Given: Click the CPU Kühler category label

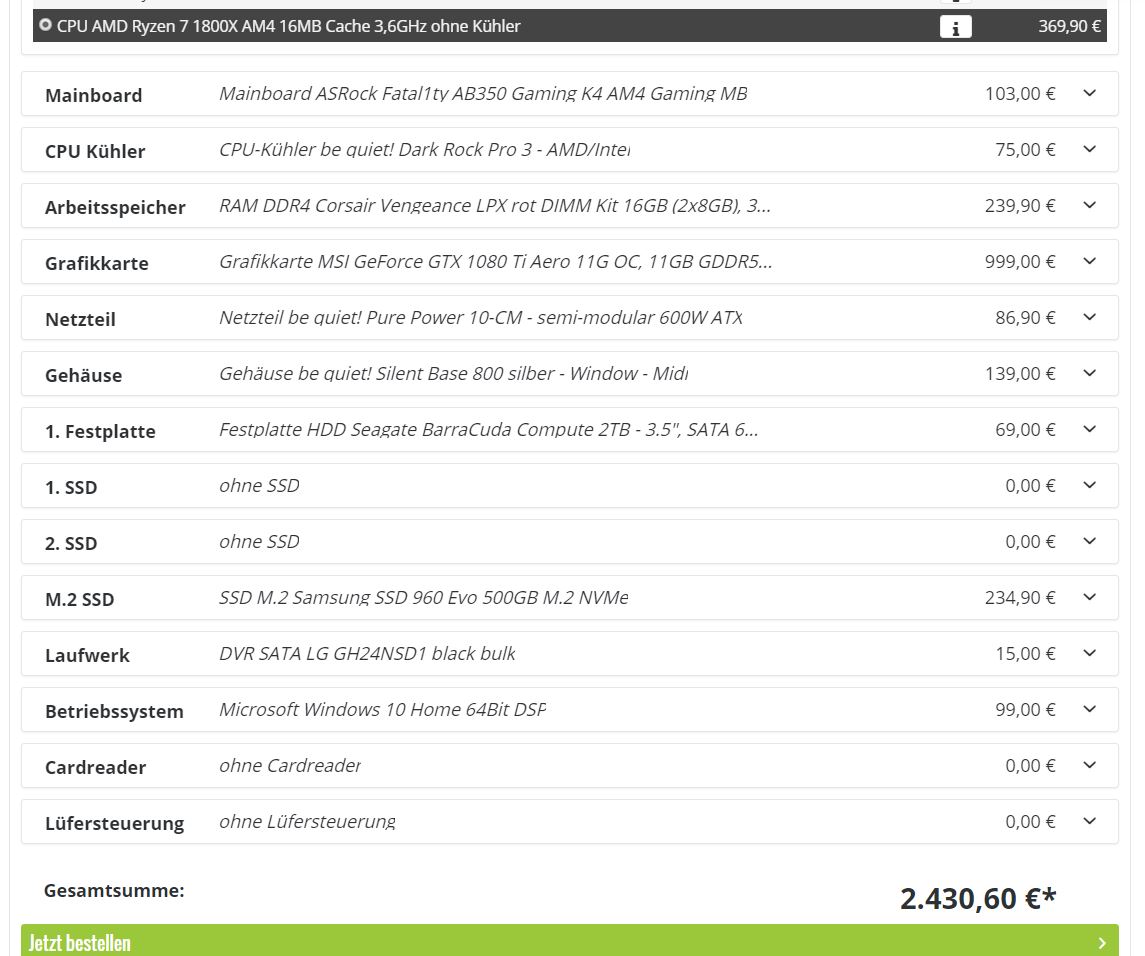Looking at the screenshot, I should (95, 152).
